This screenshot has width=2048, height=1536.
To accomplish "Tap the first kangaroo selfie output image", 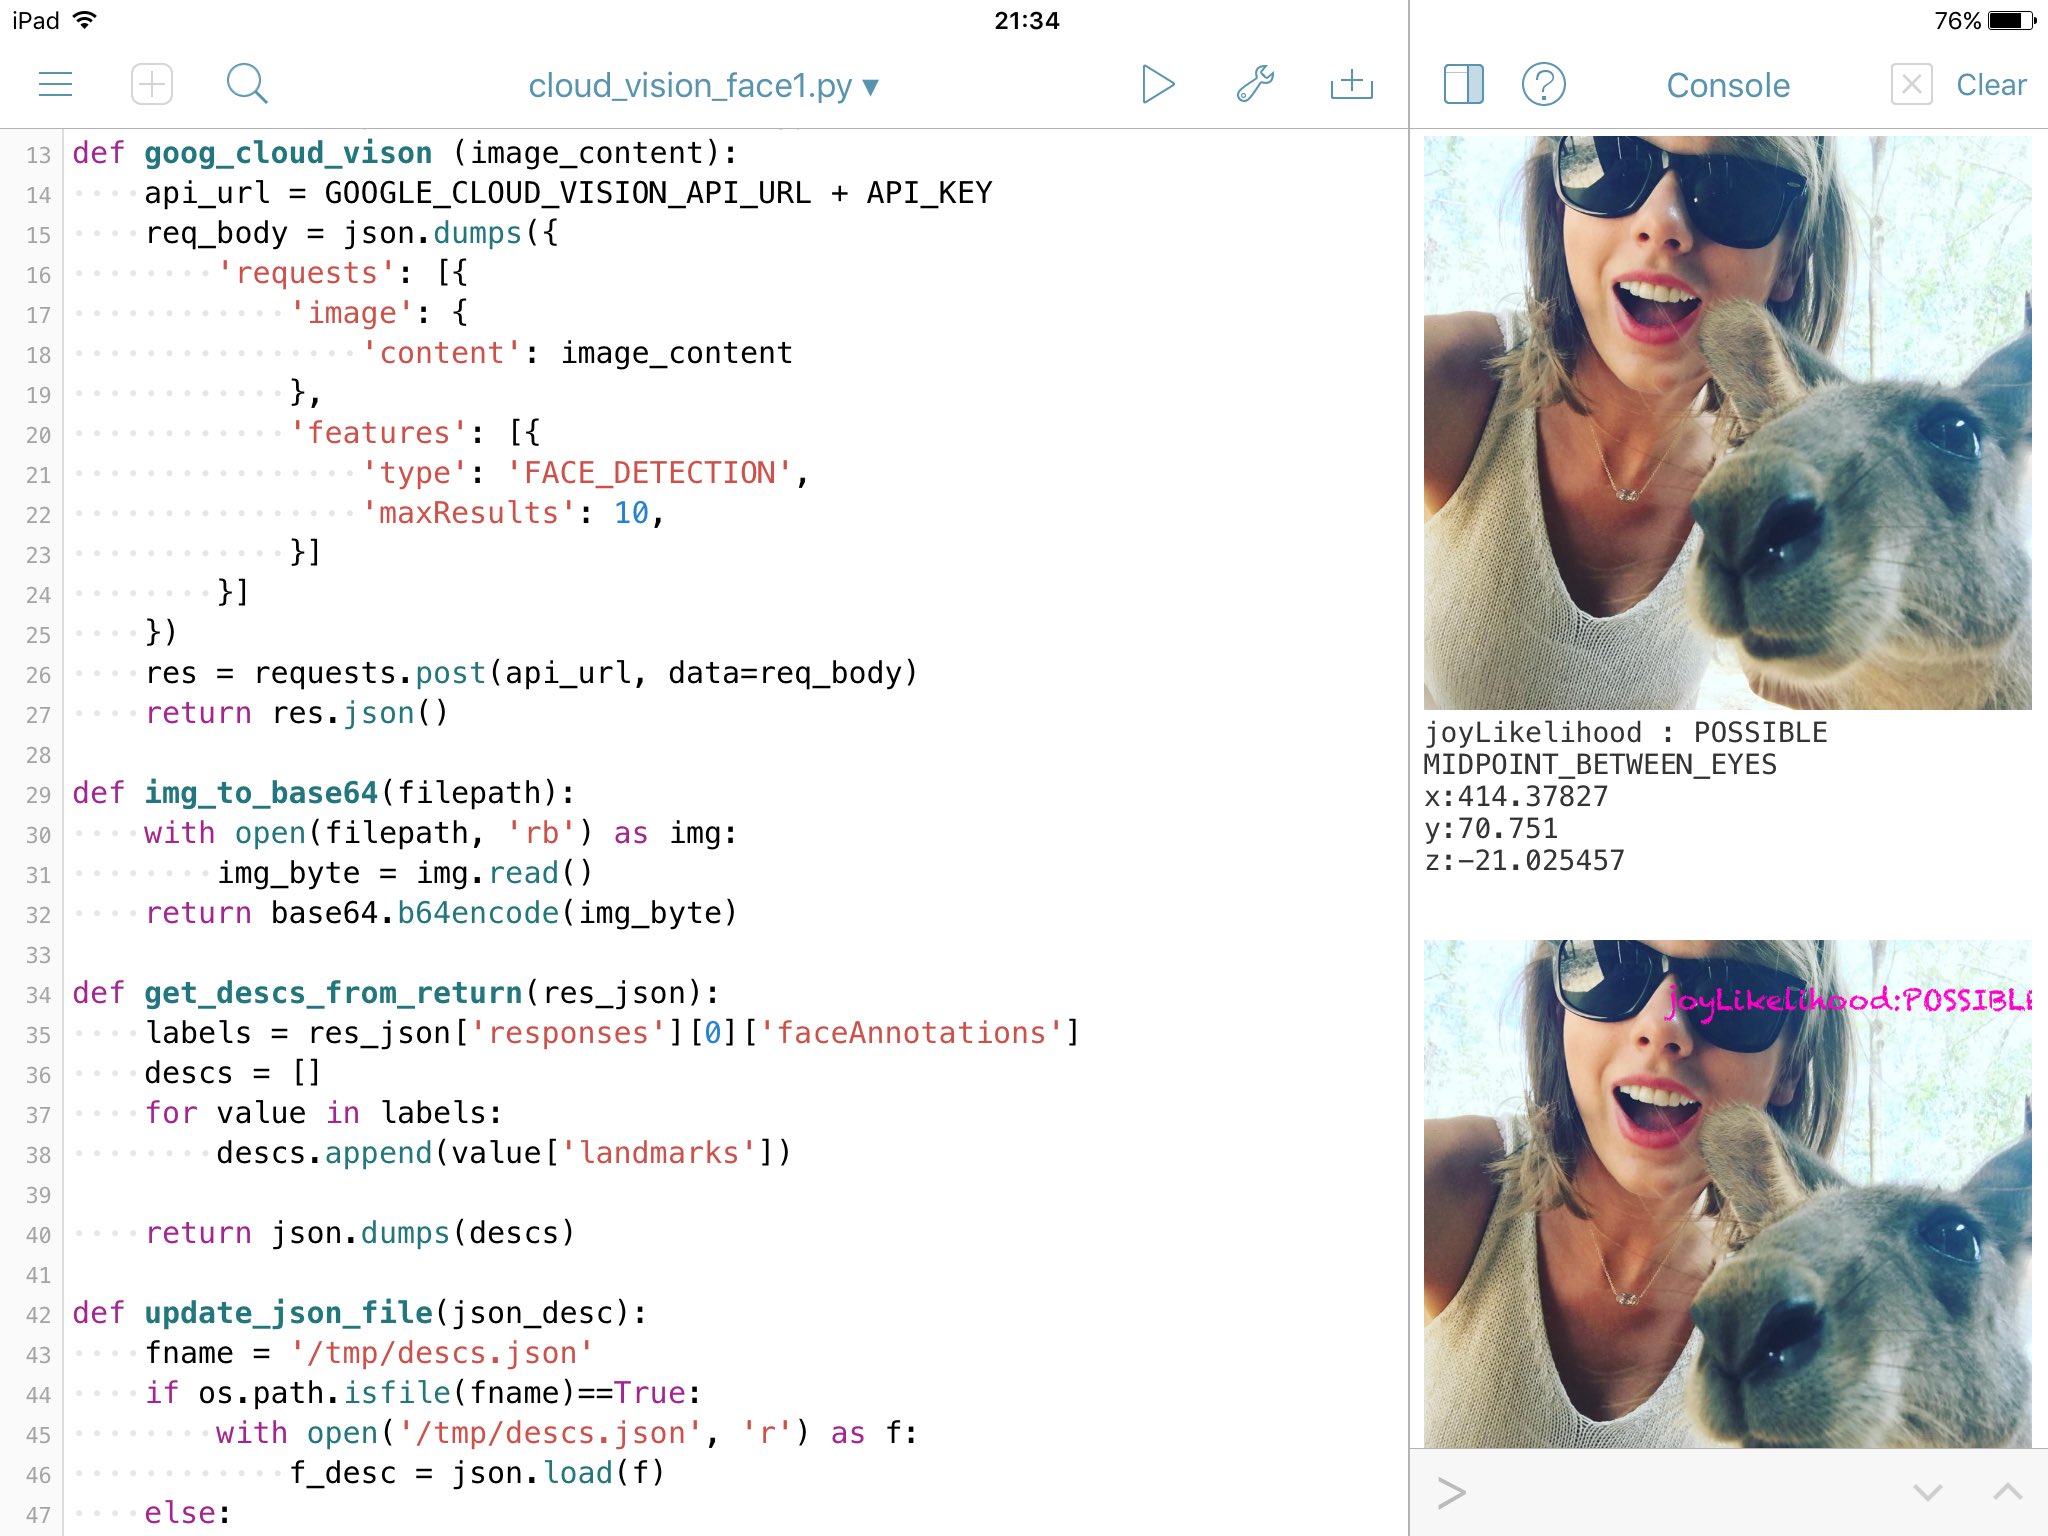I will tap(1730, 420).
